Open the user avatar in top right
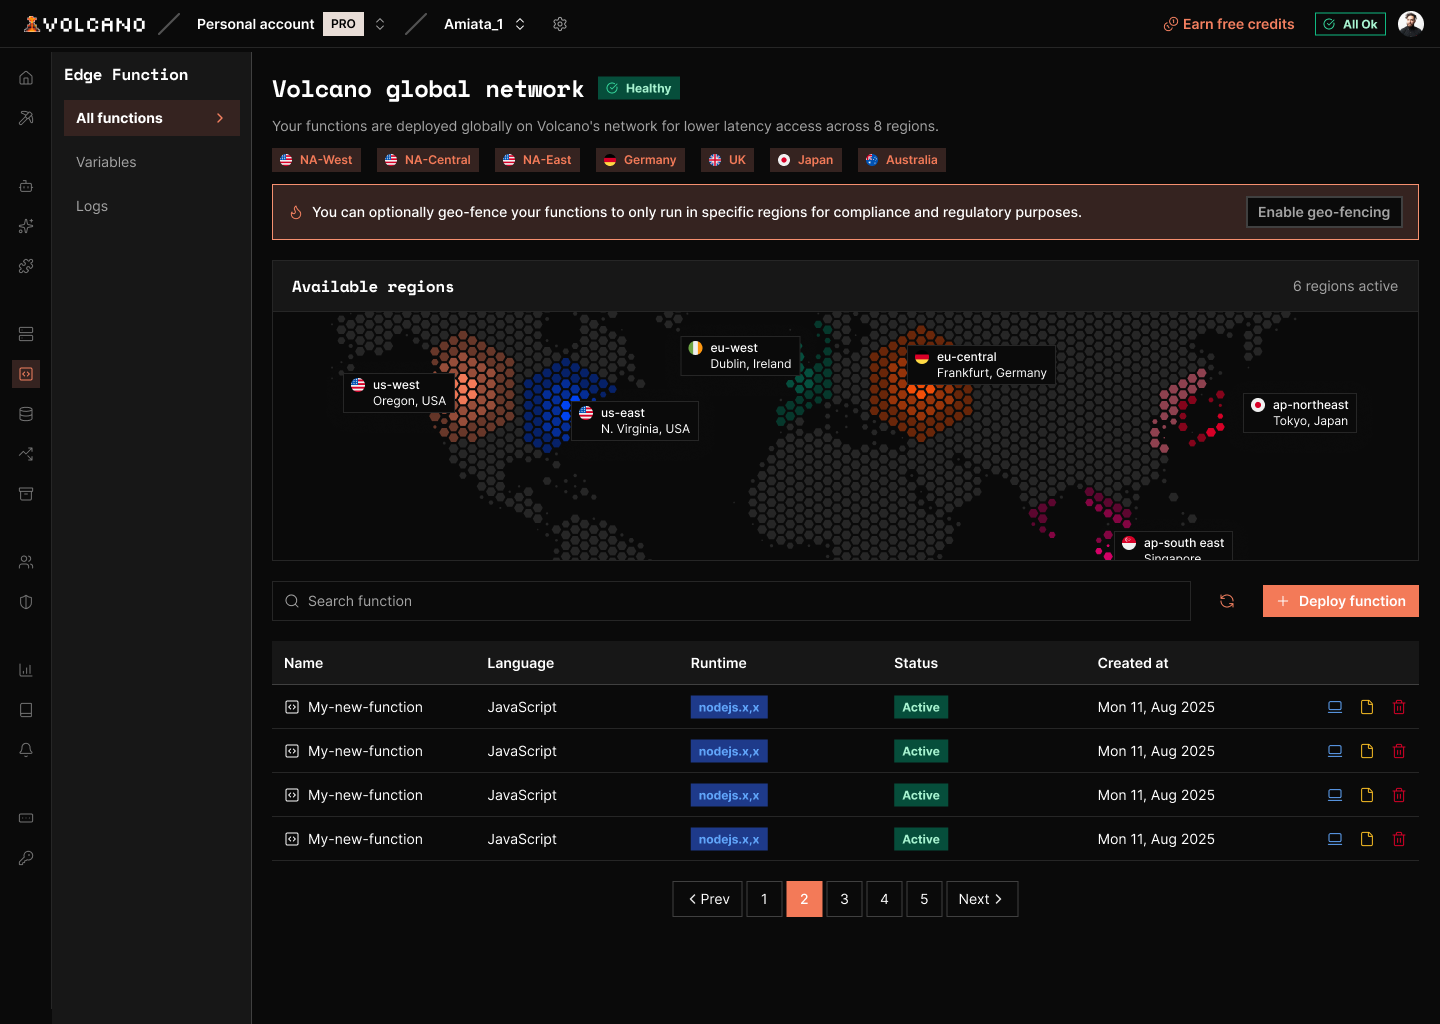 [1411, 24]
